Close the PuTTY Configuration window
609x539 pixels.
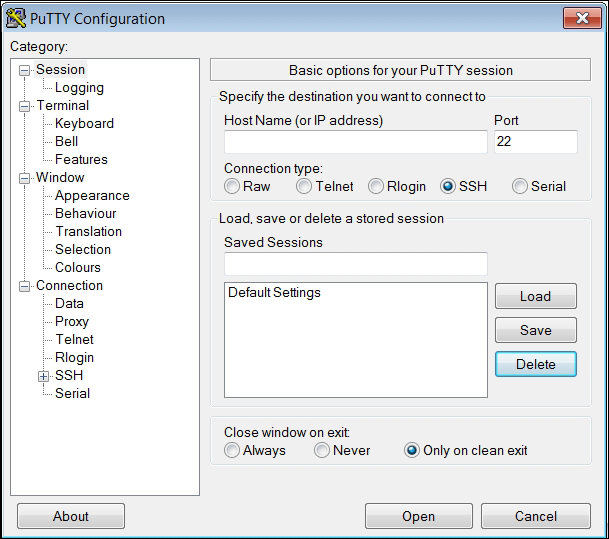[582, 18]
